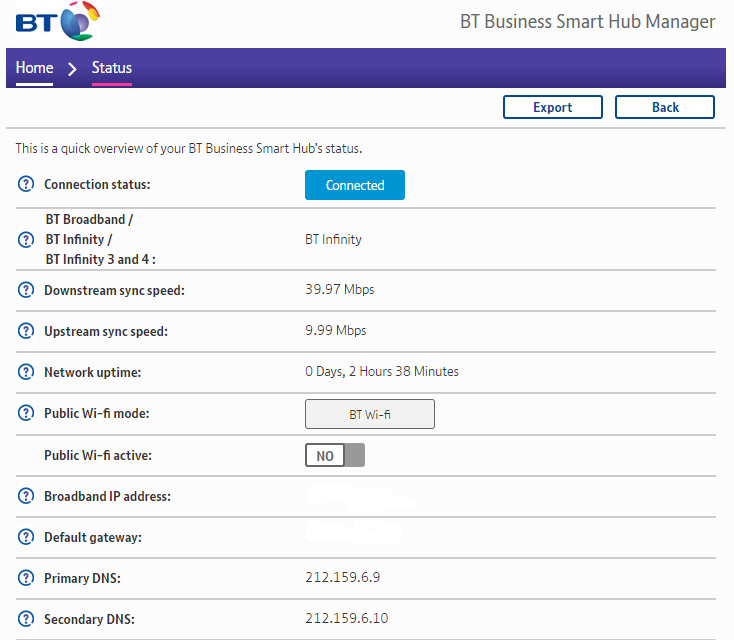Click the BT Wi-fi mode button
Image resolution: width=734 pixels, height=640 pixels.
[x=369, y=414]
